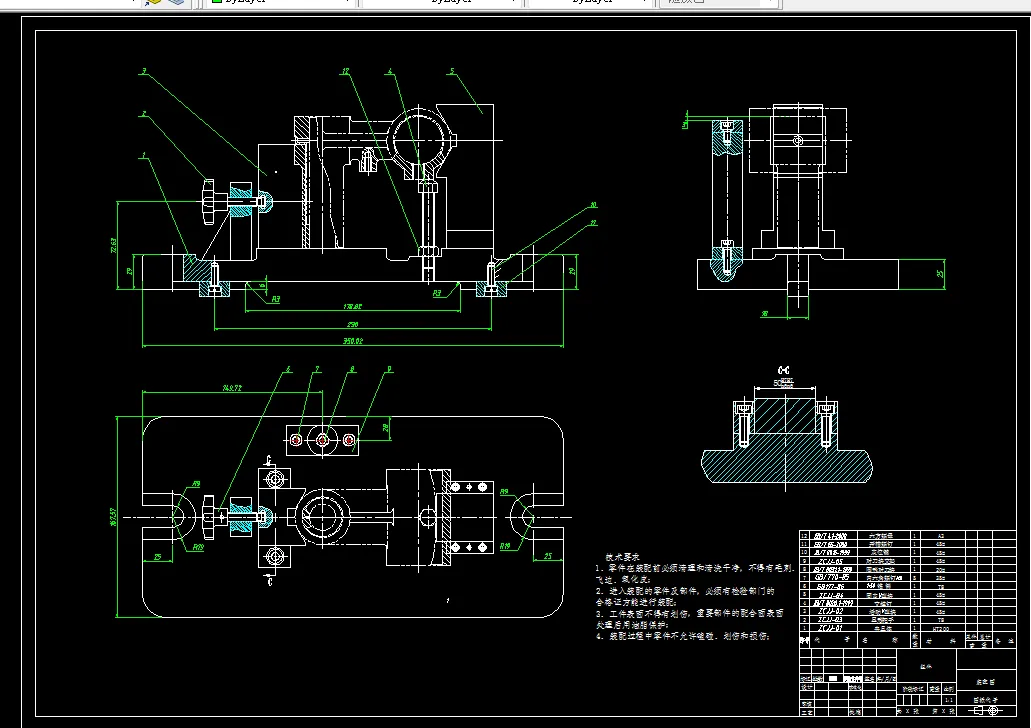Click balloon callout number 10
The image size is (1031, 728).
point(593,205)
